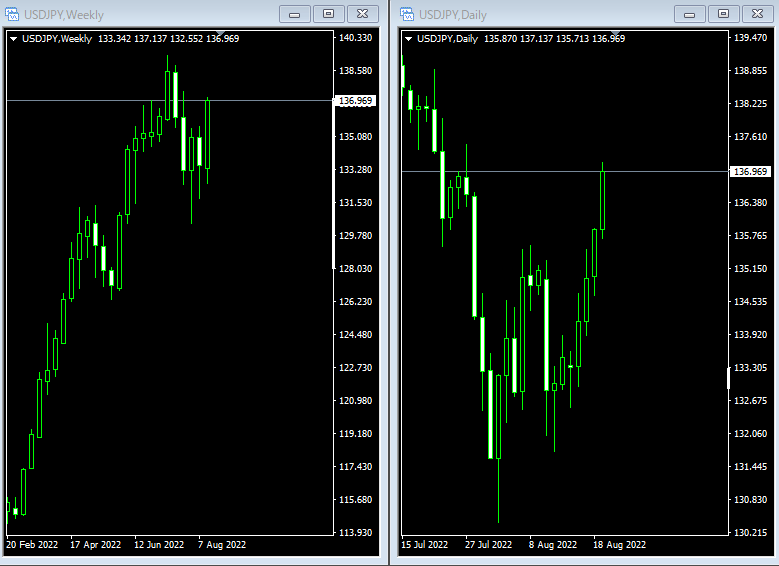
Task: Click the 130.215 price on Daily scale
Action: (751, 533)
